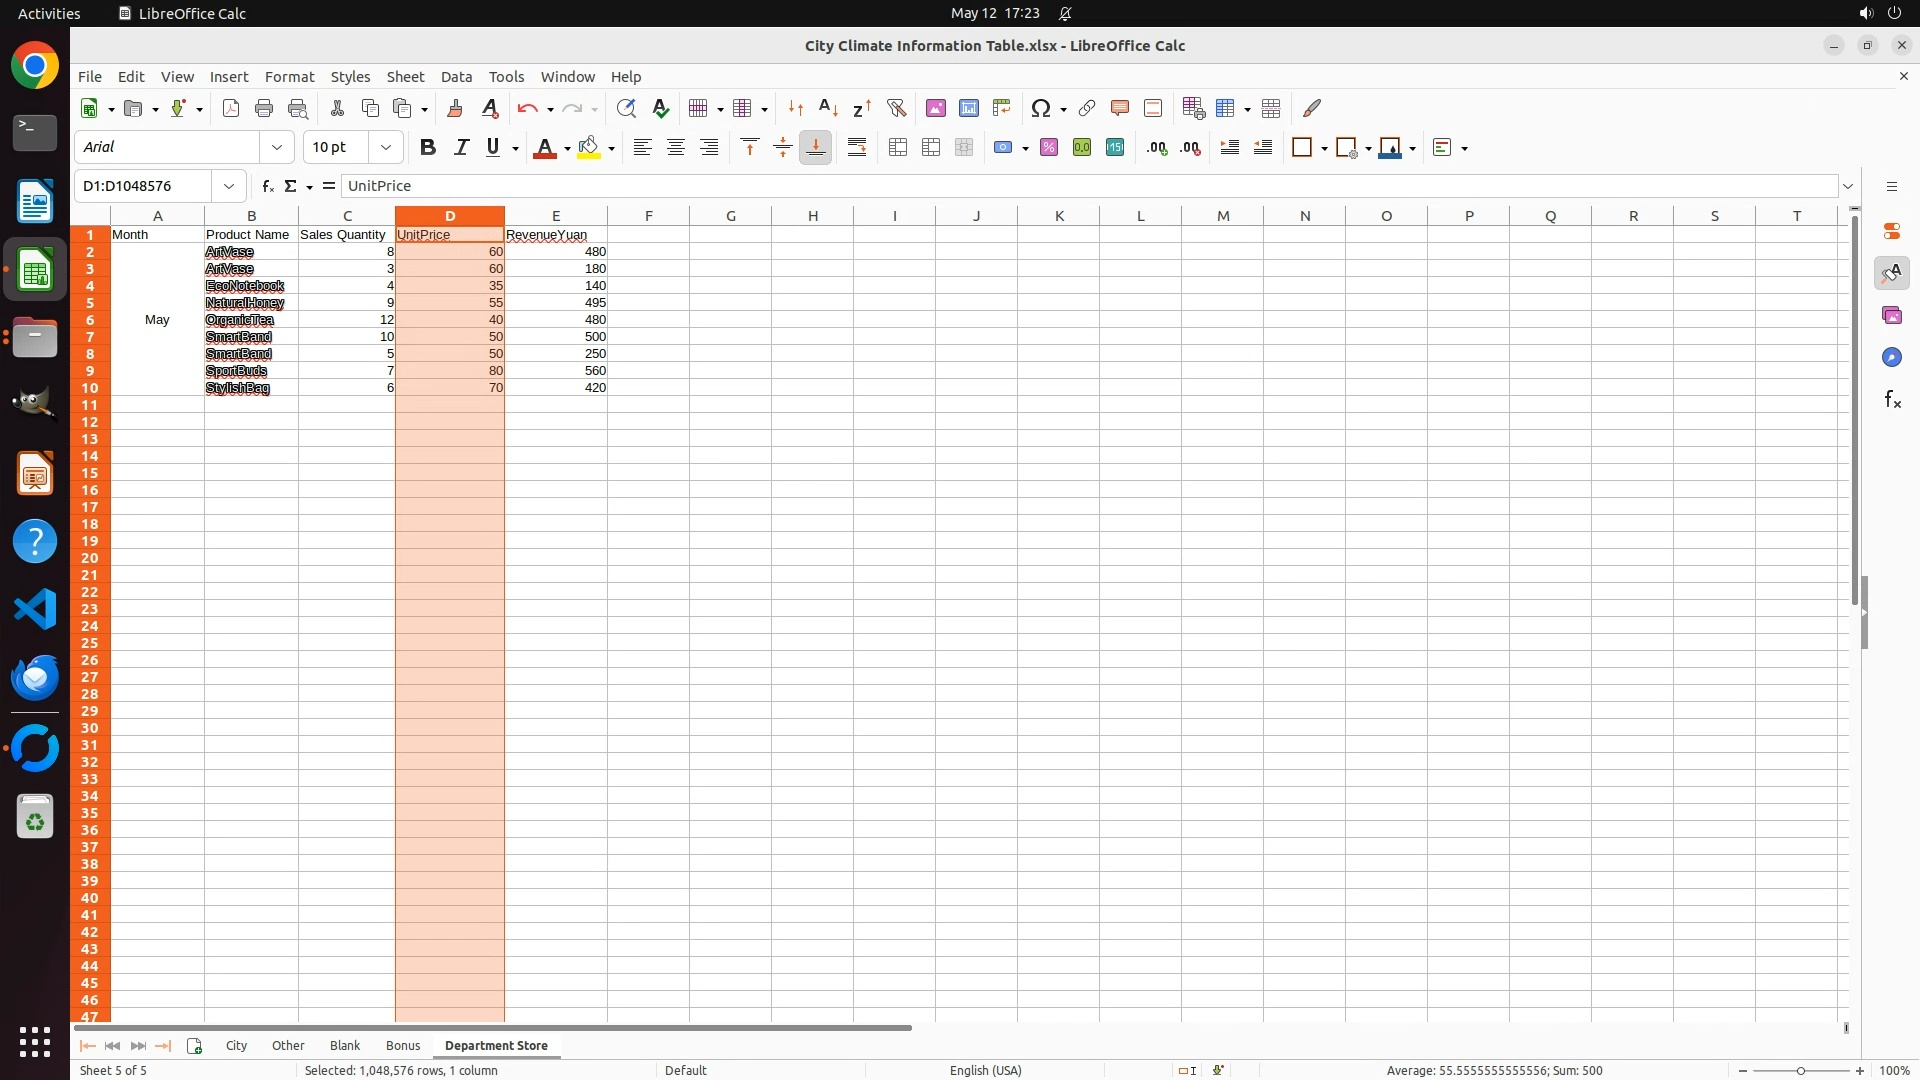Click inside the formula input line
1920x1080 pixels.
(x=1000, y=186)
